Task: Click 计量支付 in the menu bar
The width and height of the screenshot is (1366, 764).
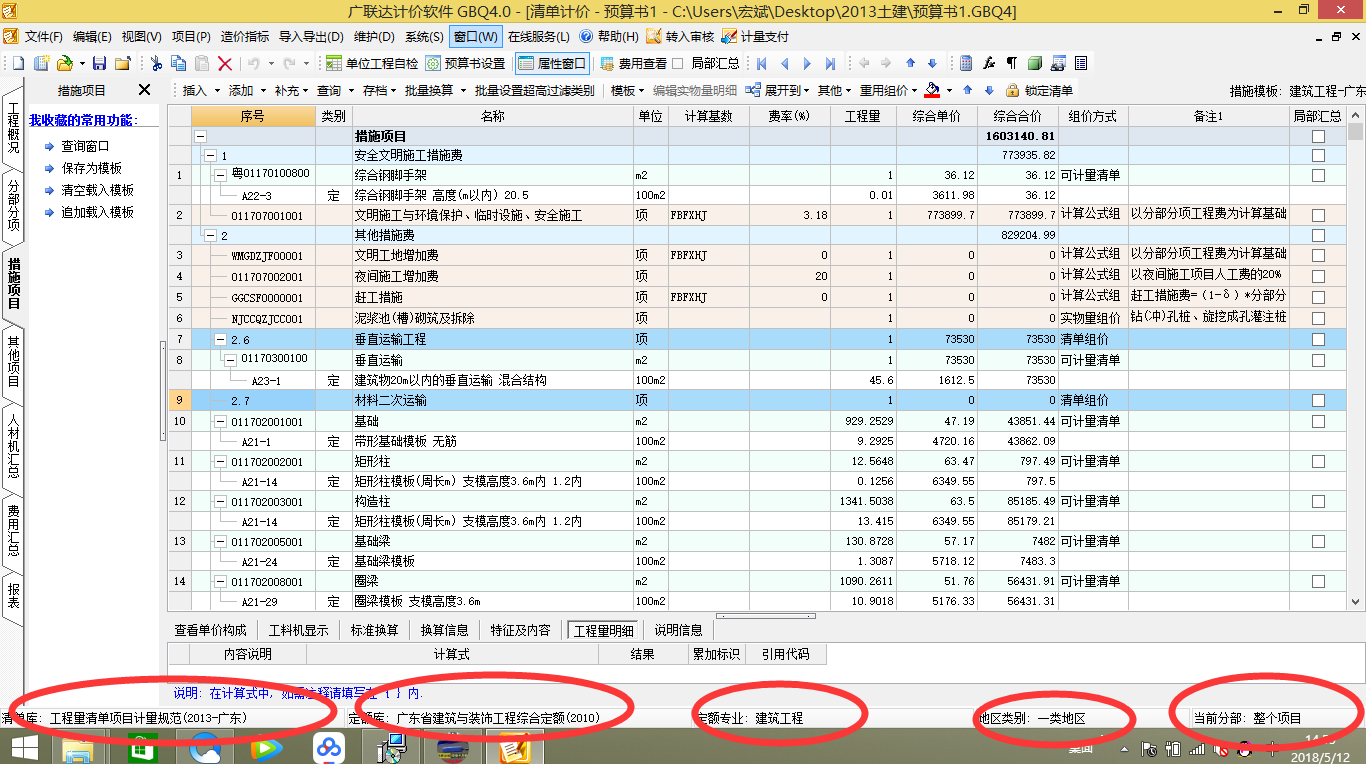Action: click(x=755, y=37)
